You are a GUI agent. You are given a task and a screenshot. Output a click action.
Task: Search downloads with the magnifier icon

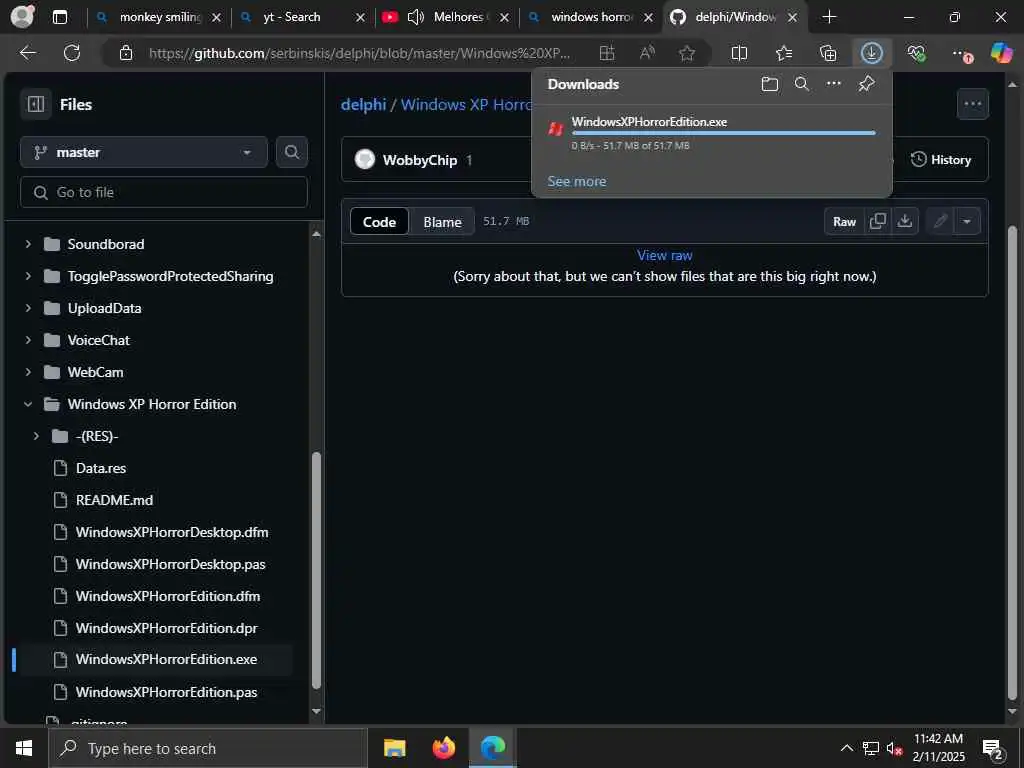(802, 84)
